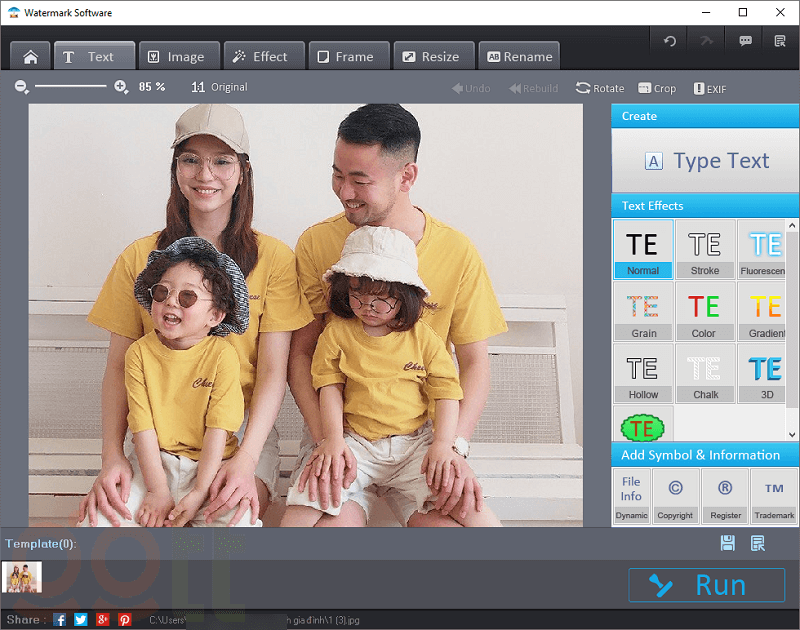Click the zoom out minus icon
Image resolution: width=800 pixels, height=630 pixels.
(22, 87)
